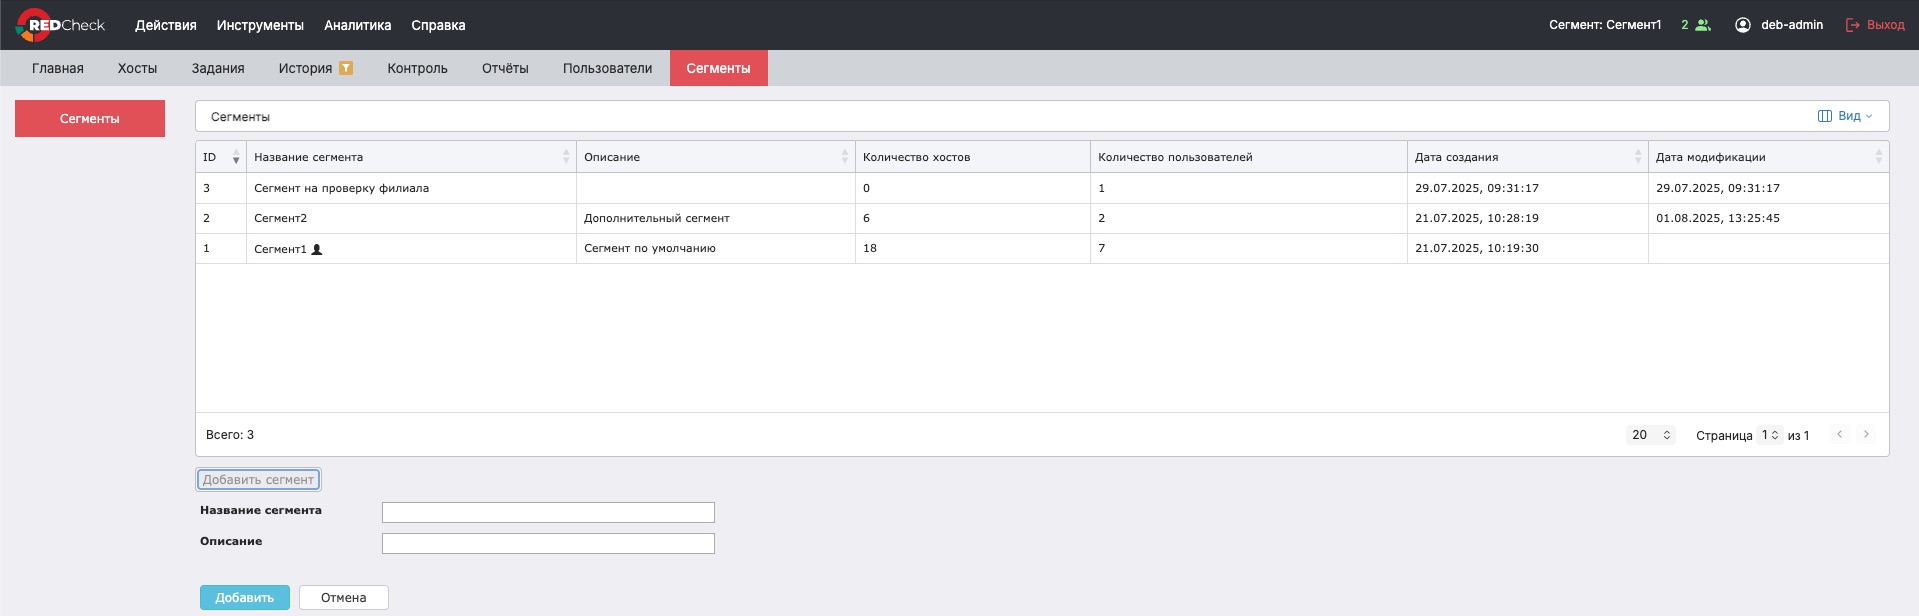Image resolution: width=1919 pixels, height=616 pixels.
Task: Switch to the Главная tab
Action: (x=58, y=68)
